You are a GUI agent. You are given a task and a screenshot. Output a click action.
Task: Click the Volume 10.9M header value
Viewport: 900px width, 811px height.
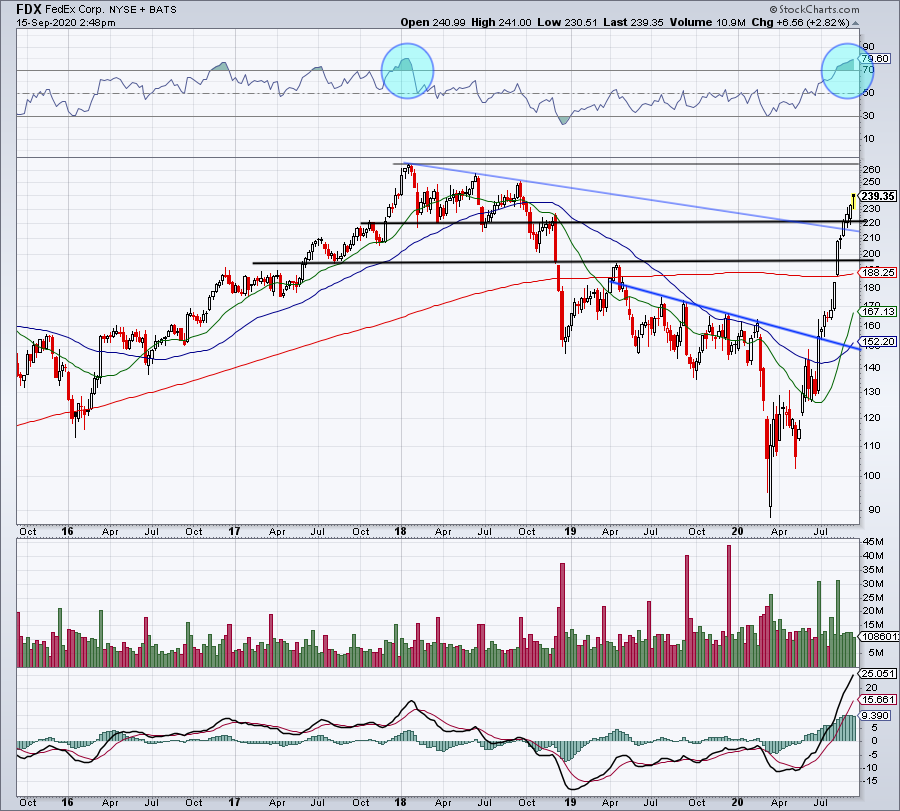tap(707, 22)
